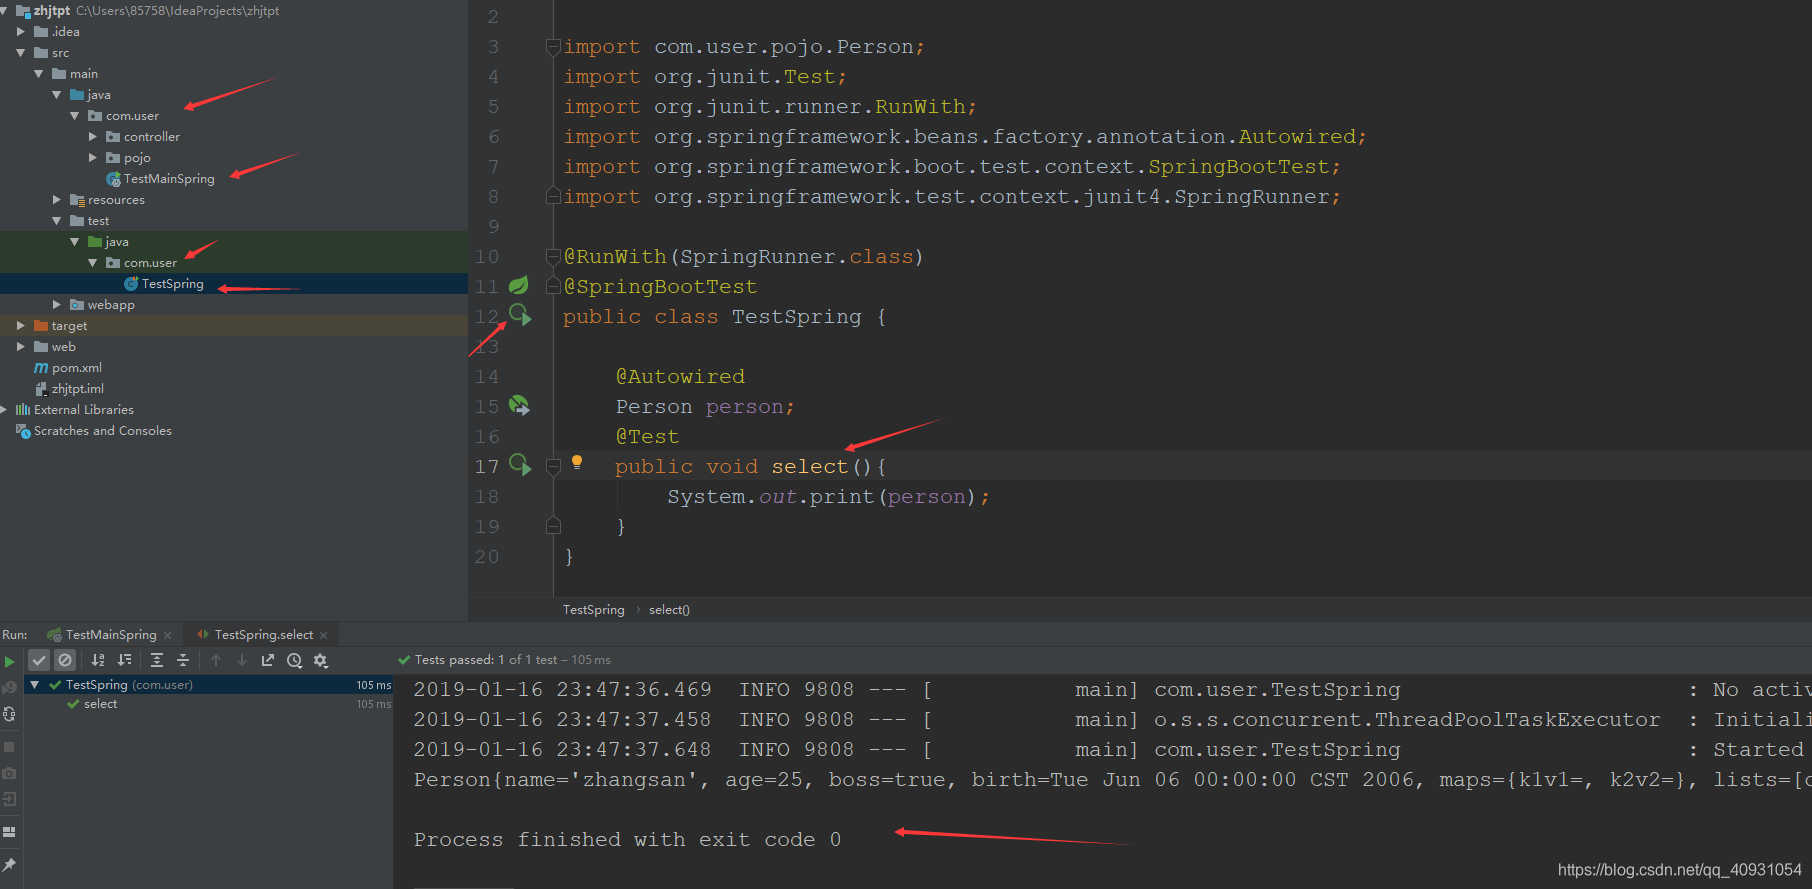Click the Person{name='zhangsan' output line
Image resolution: width=1812 pixels, height=889 pixels.
coord(1112,780)
